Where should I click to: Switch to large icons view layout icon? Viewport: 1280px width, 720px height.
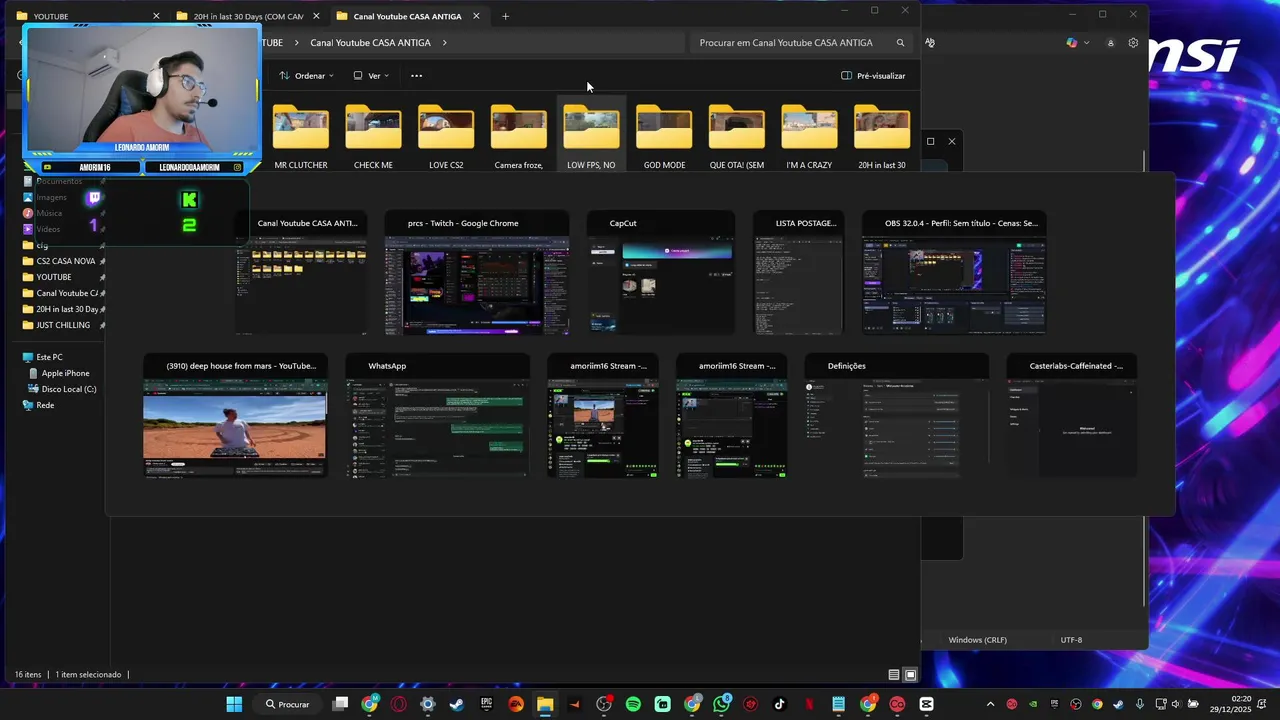coord(910,675)
